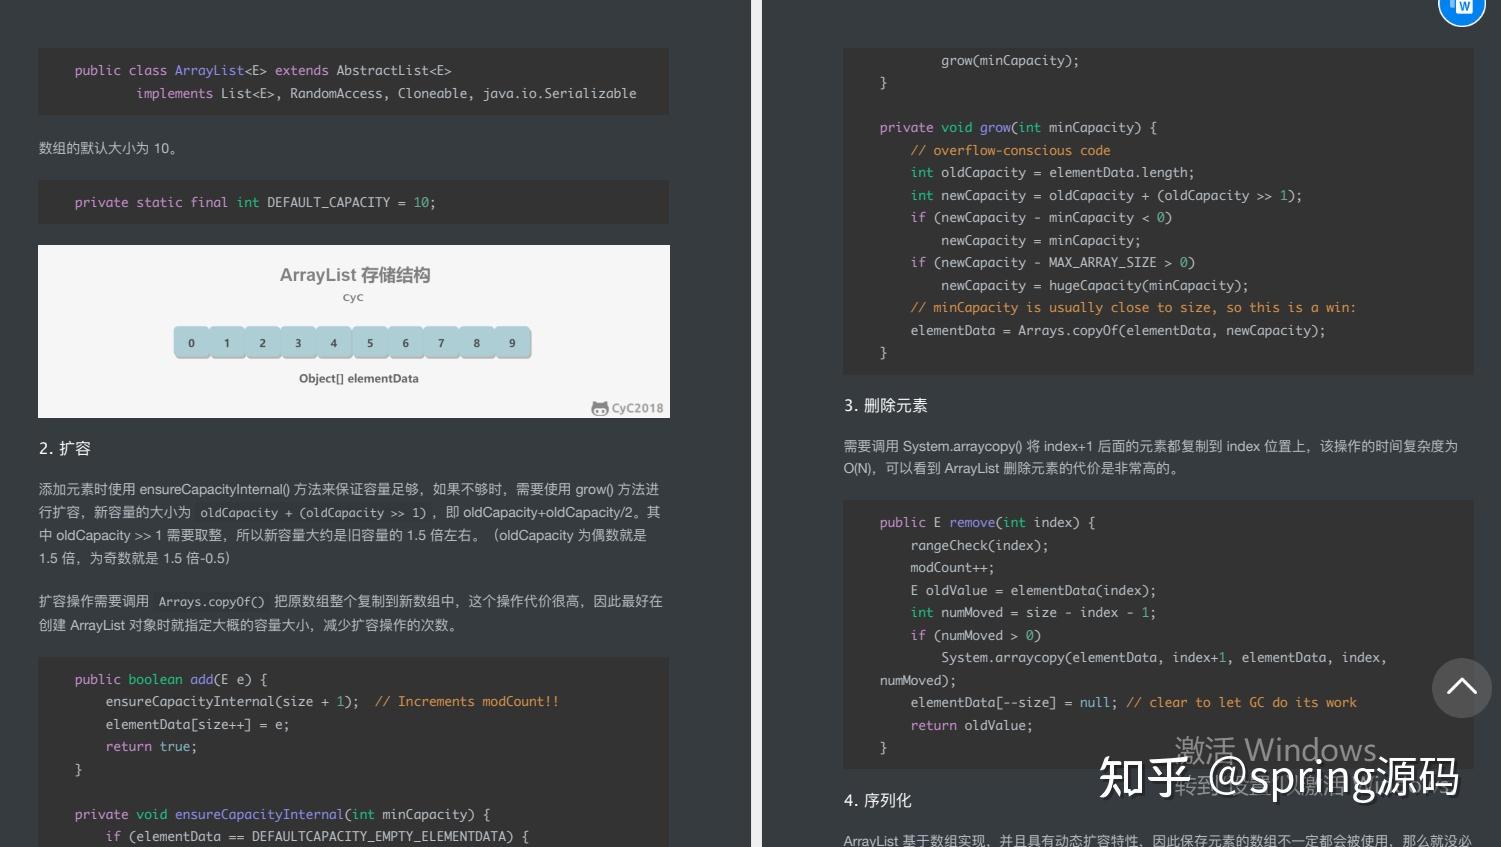Click the white W inside the blue circle
1501x847 pixels.
[1460, 10]
